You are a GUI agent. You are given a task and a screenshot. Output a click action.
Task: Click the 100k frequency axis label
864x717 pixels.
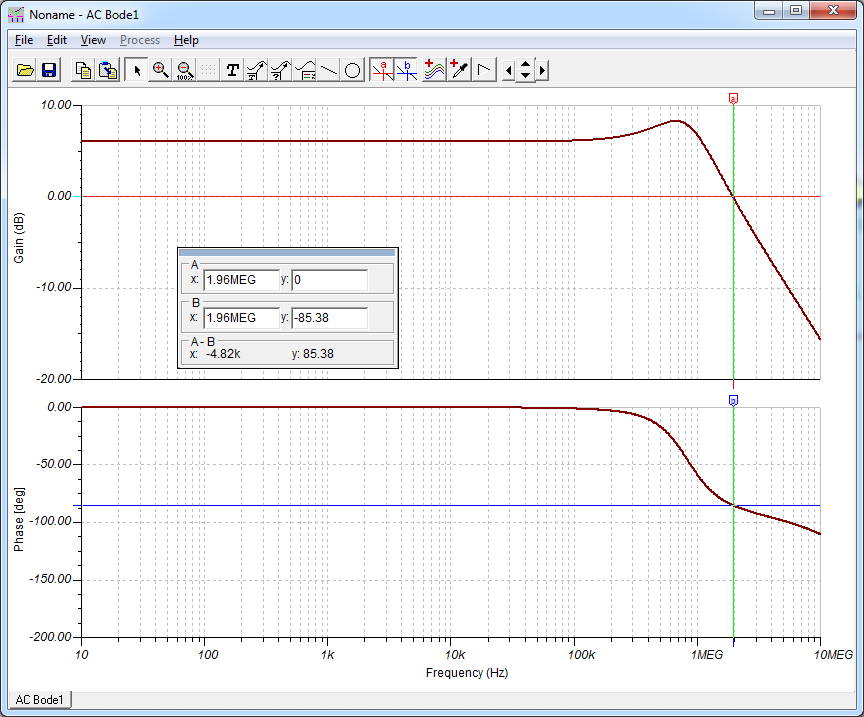(x=582, y=655)
